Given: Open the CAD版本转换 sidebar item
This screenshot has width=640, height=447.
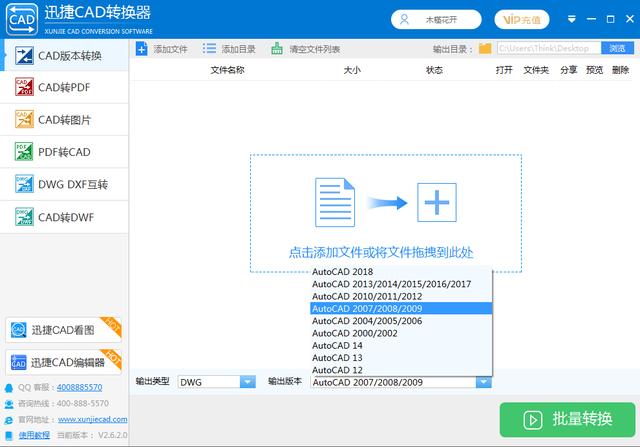Looking at the screenshot, I should (x=64, y=55).
